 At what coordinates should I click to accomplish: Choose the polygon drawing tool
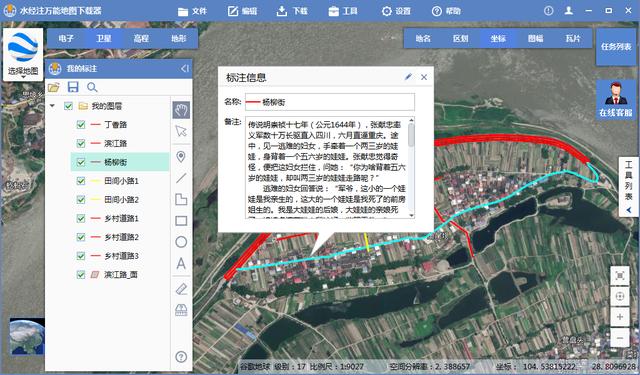(x=181, y=199)
